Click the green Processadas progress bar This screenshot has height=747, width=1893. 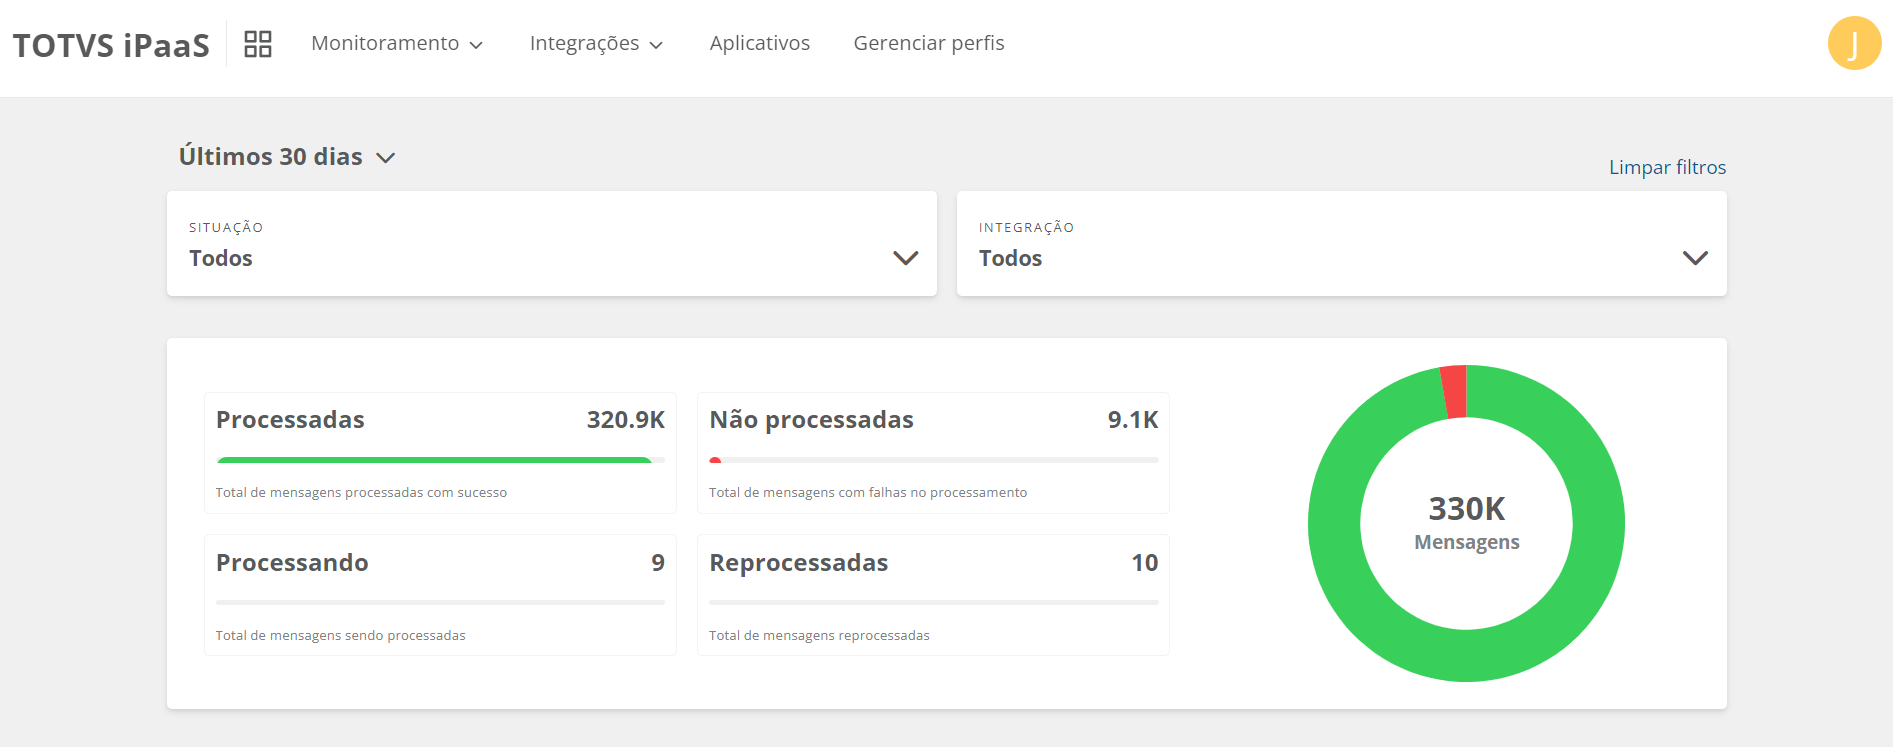point(433,460)
